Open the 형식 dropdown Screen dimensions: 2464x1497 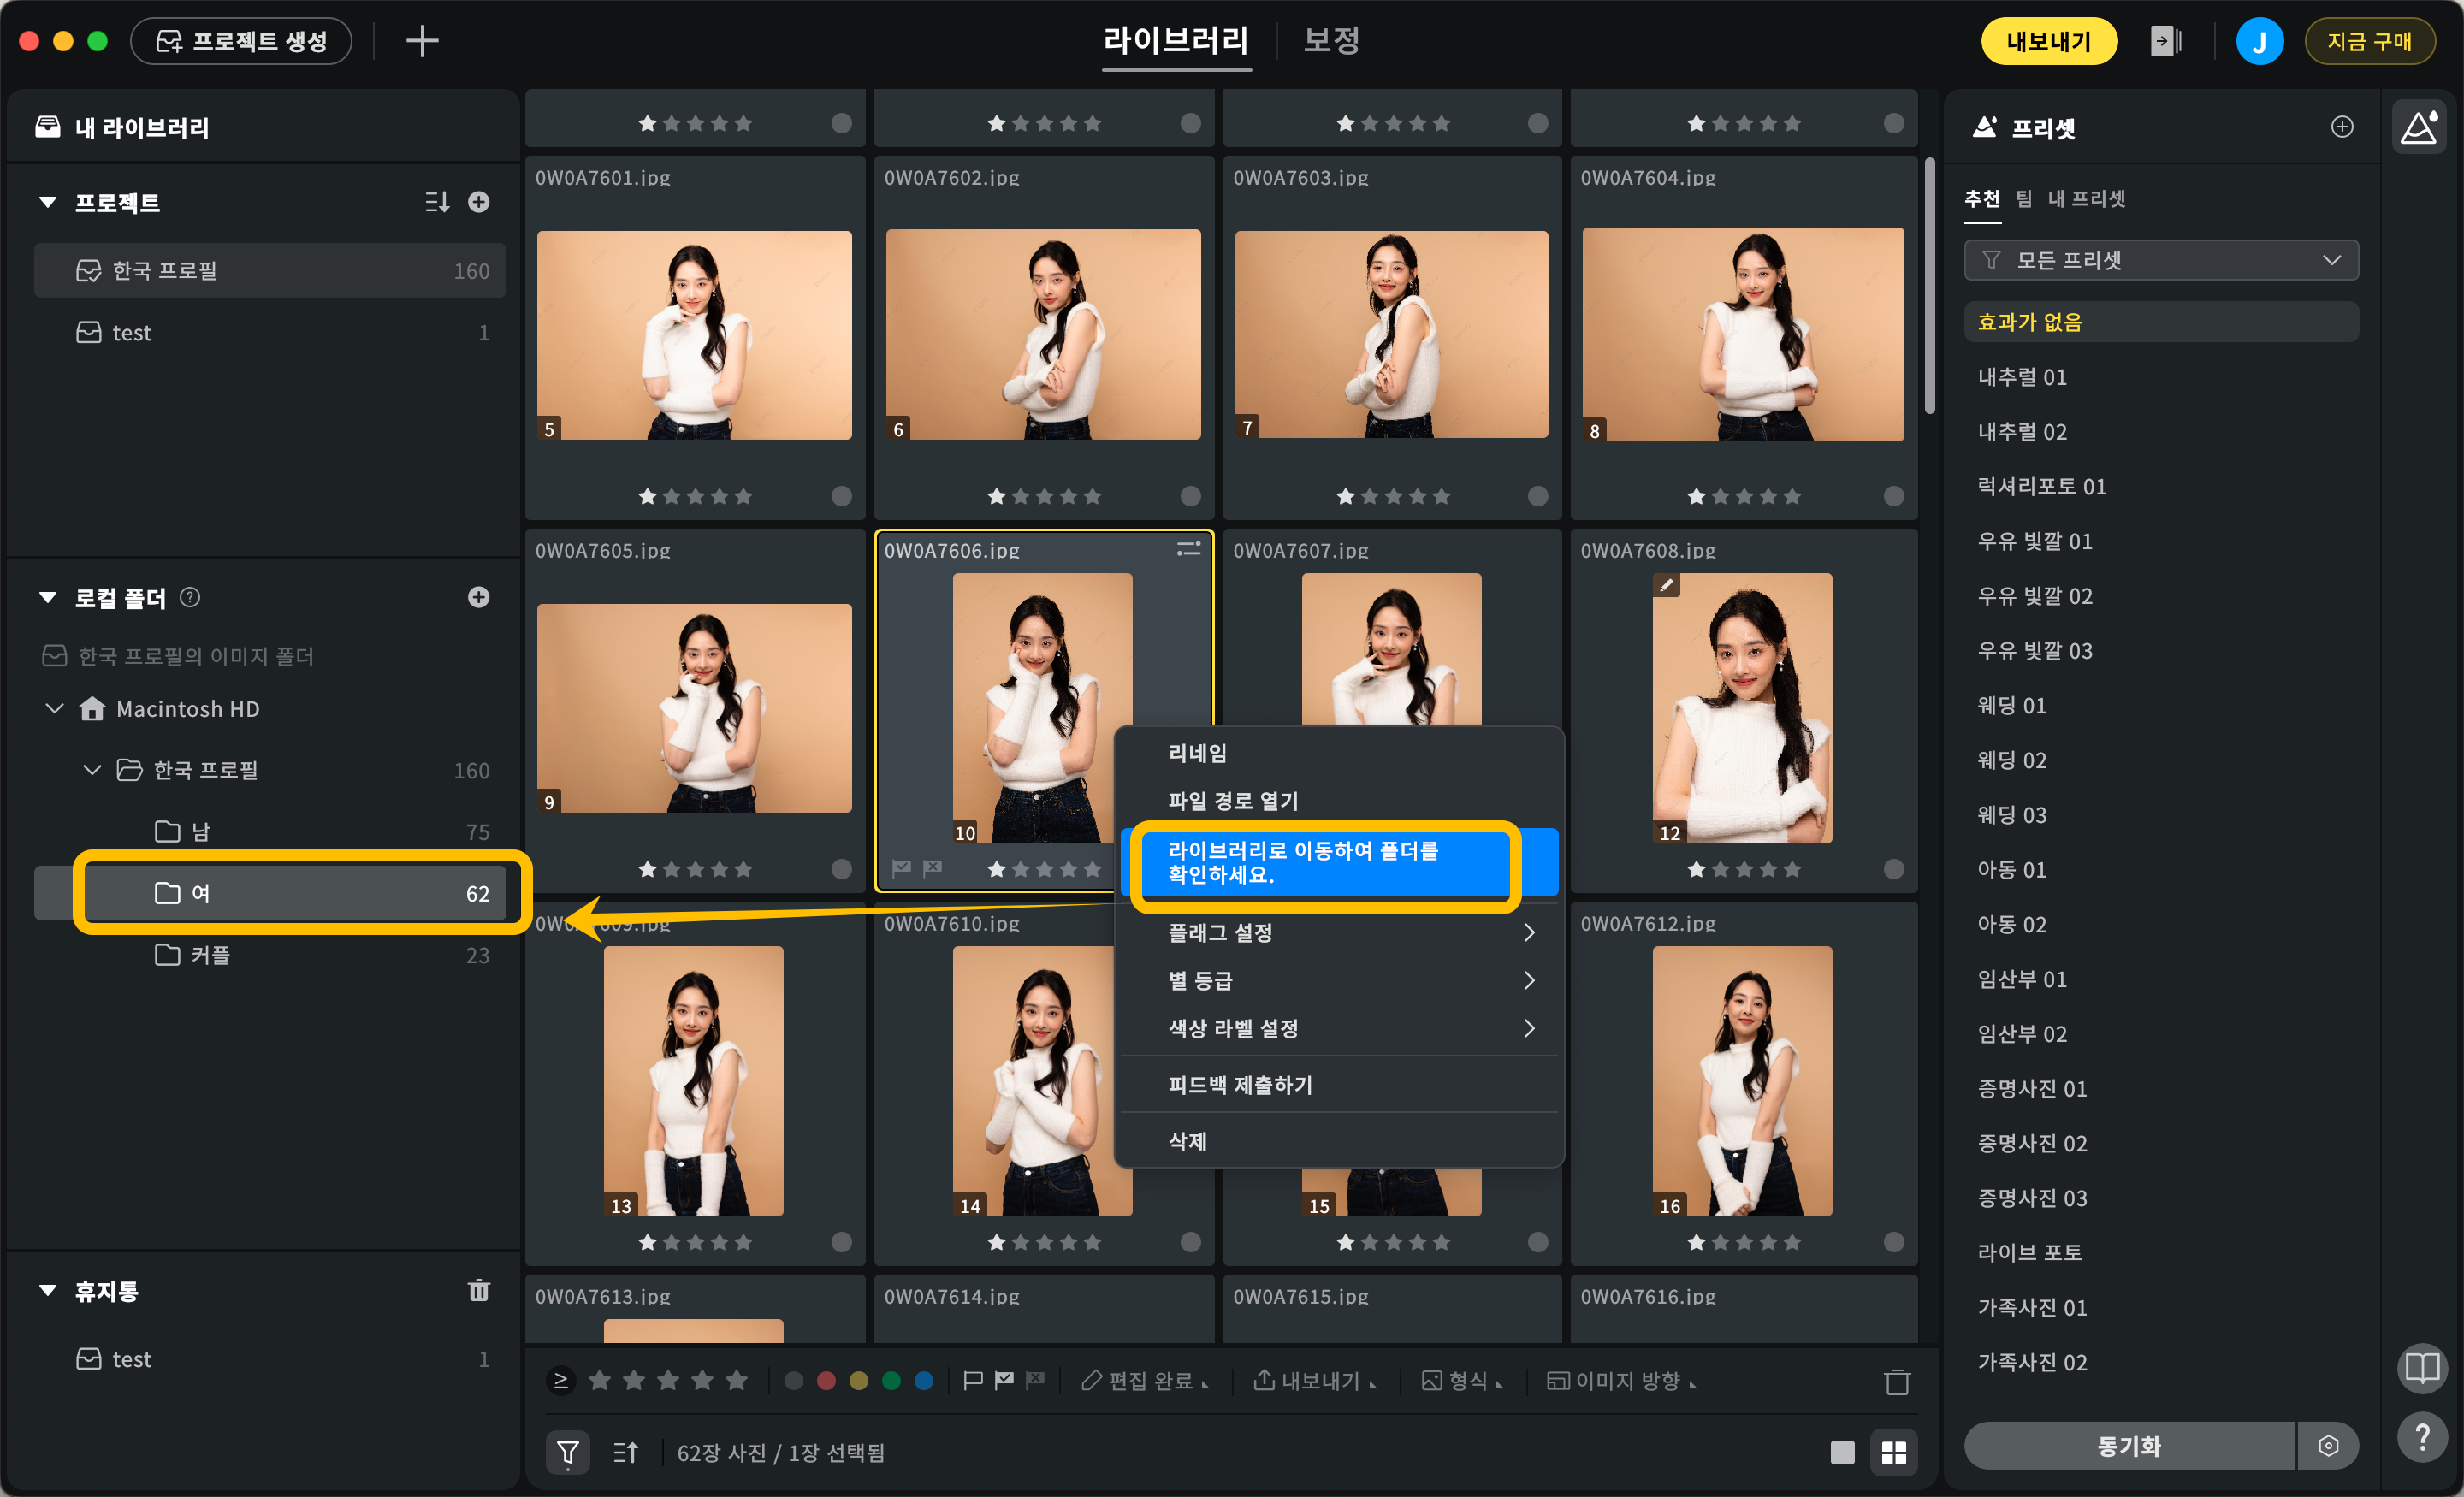coord(1462,1380)
